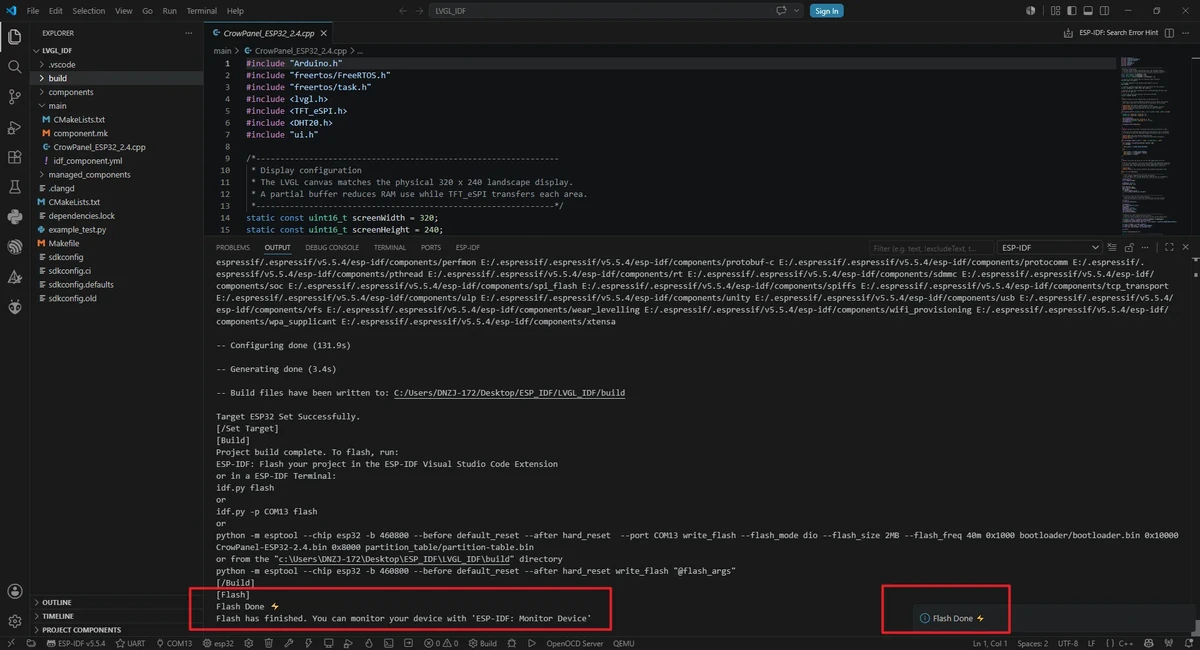Click Customize Layout icon in title bar
Image resolution: width=1200 pixels, height=650 pixels.
pyautogui.click(x=1055, y=11)
